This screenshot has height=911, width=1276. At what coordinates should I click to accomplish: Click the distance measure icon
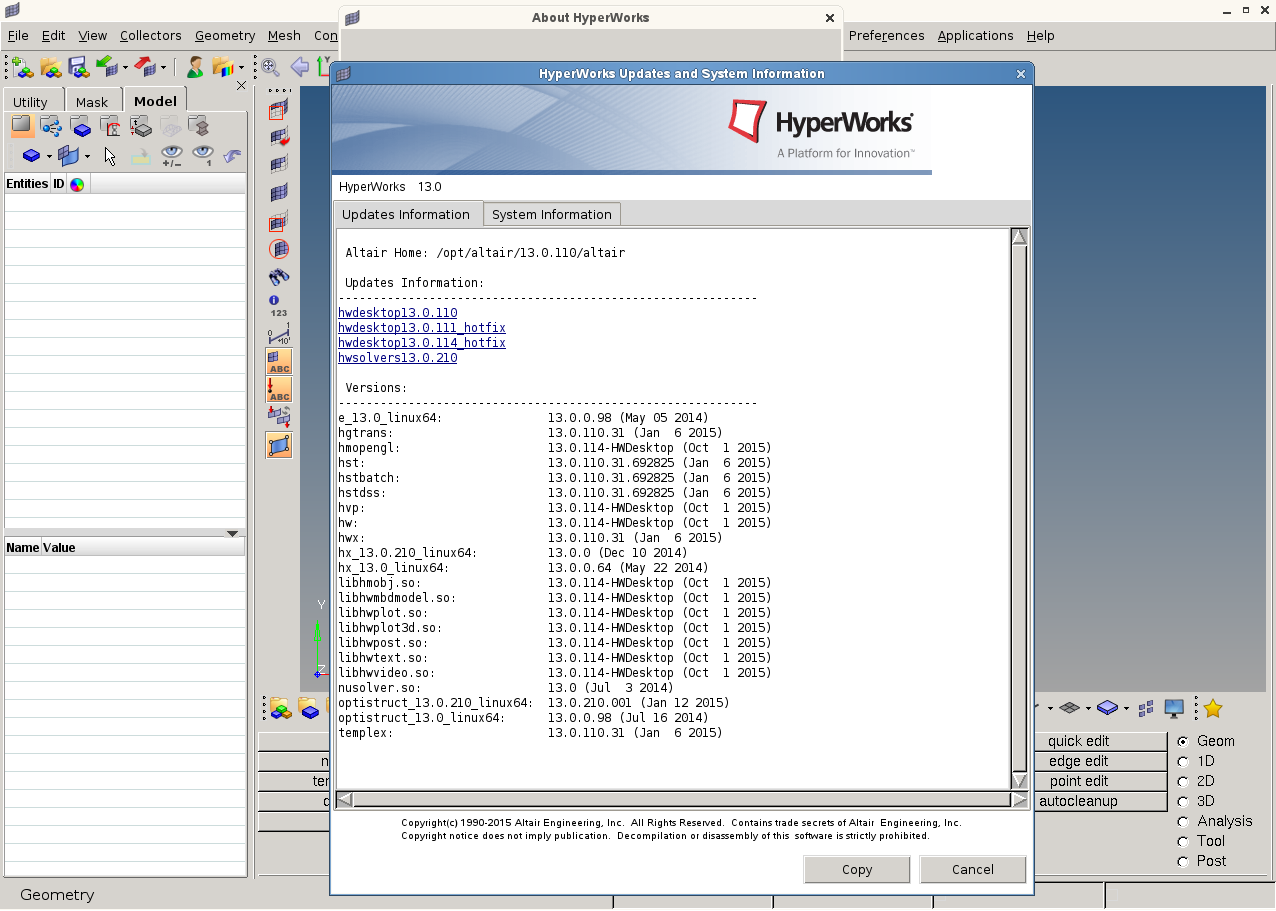click(x=279, y=334)
